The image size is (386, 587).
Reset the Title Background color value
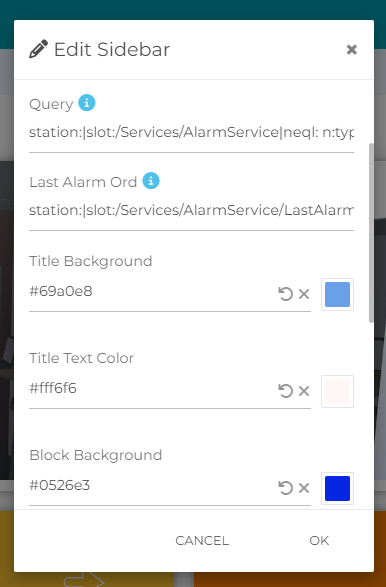(285, 294)
